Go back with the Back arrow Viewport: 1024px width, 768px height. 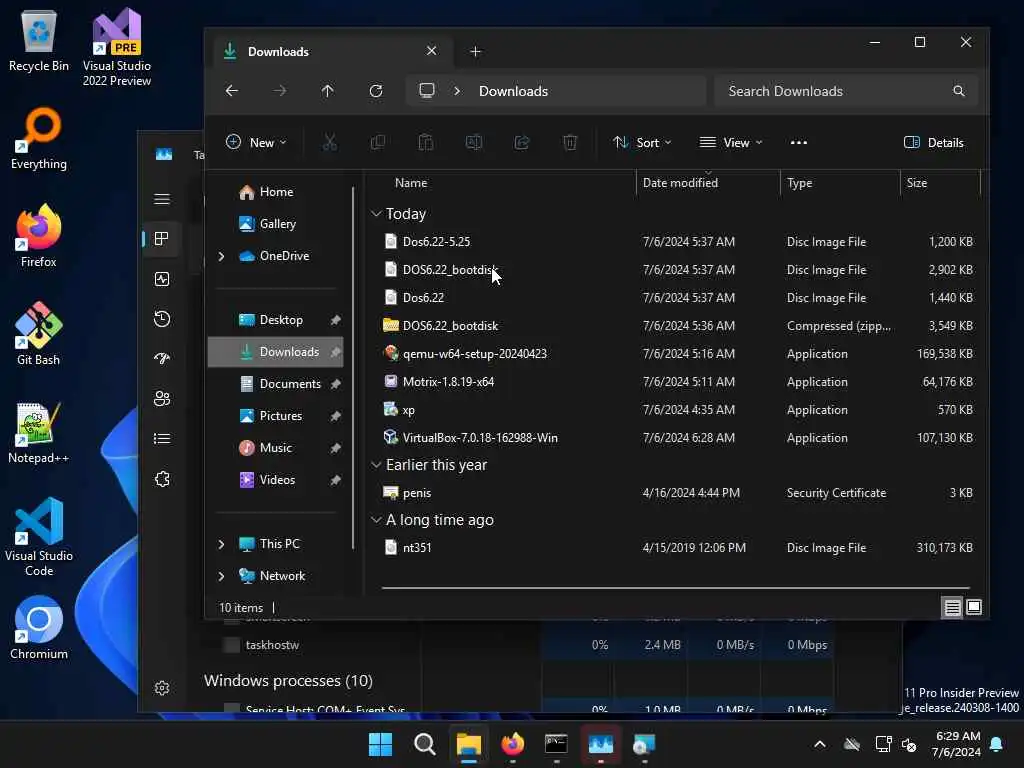tap(232, 91)
